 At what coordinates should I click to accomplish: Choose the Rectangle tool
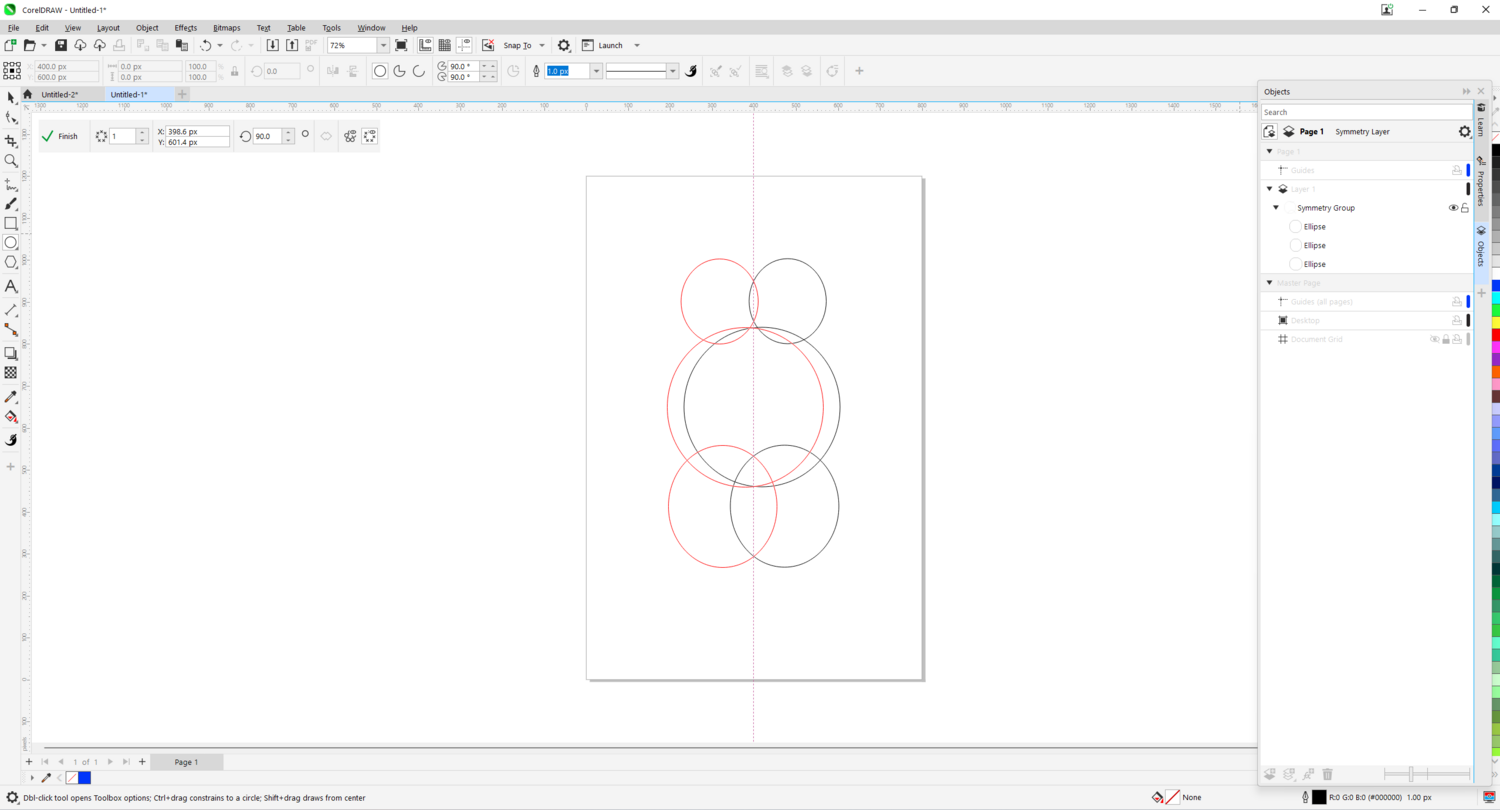[11, 223]
